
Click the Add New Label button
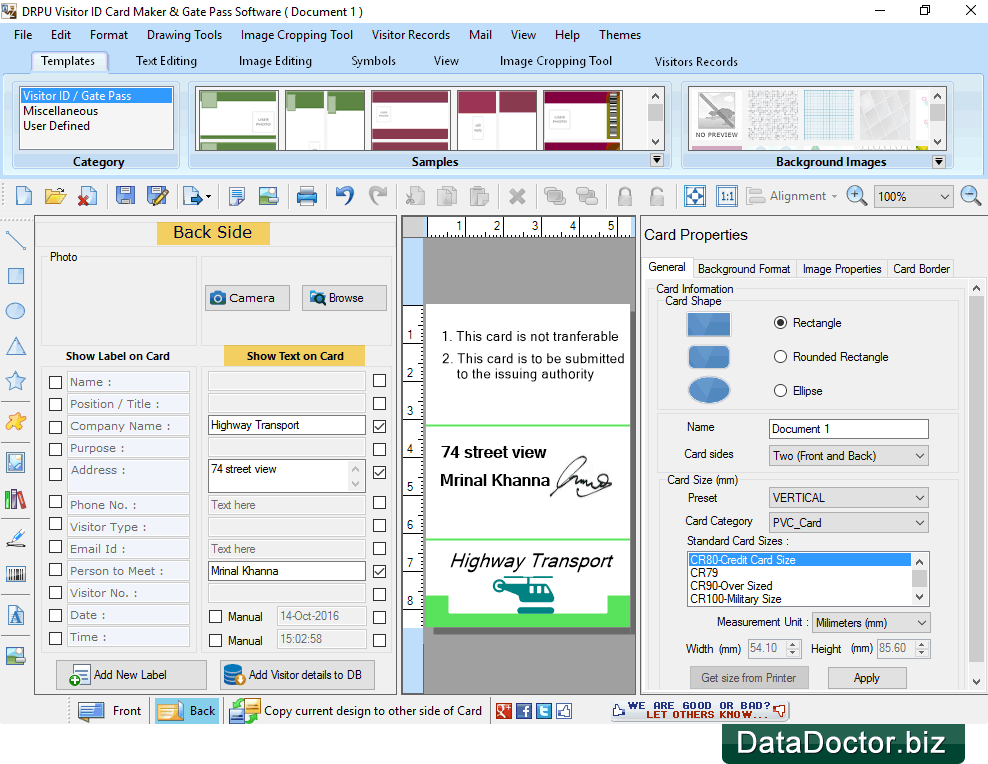pyautogui.click(x=131, y=675)
